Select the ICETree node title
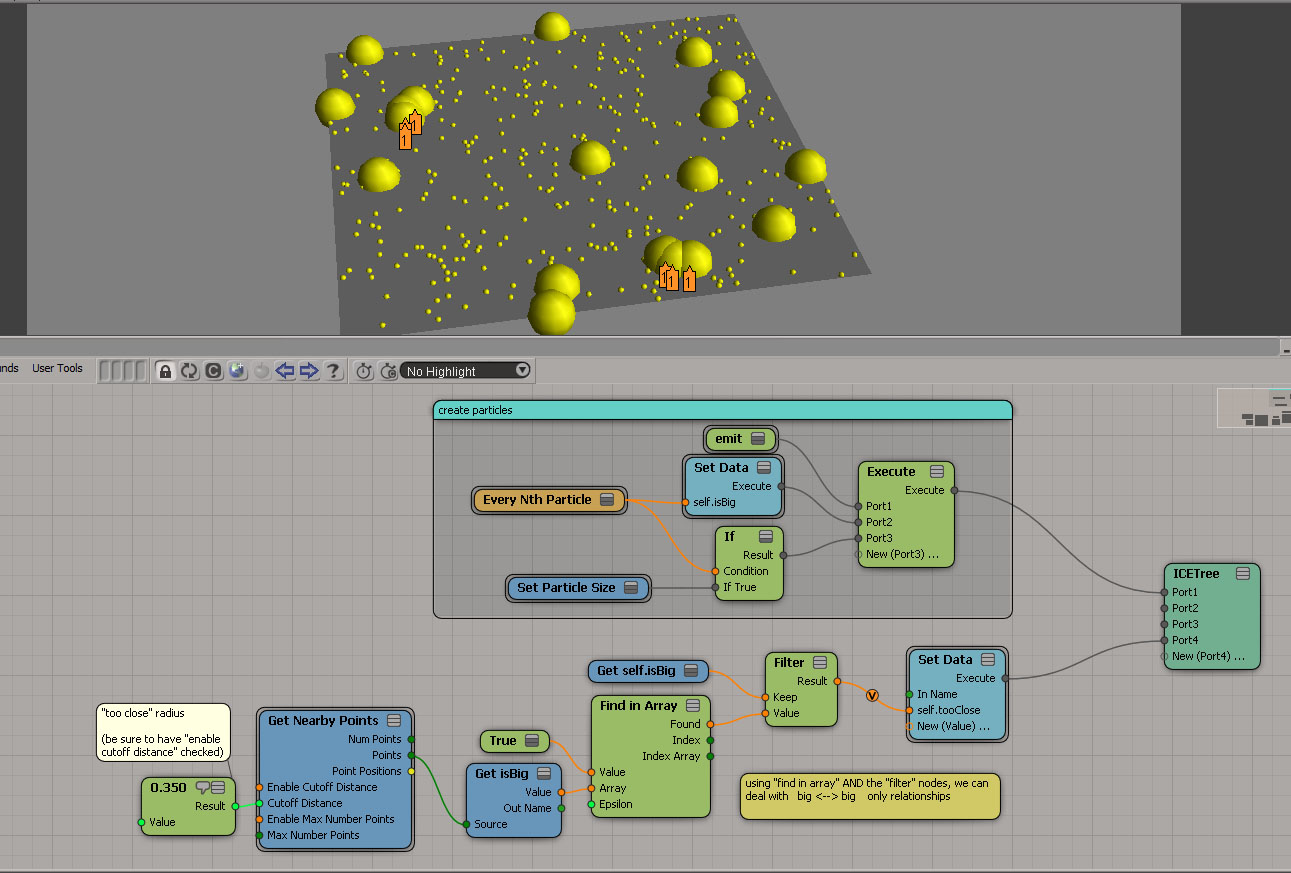This screenshot has width=1291, height=873. click(1195, 573)
